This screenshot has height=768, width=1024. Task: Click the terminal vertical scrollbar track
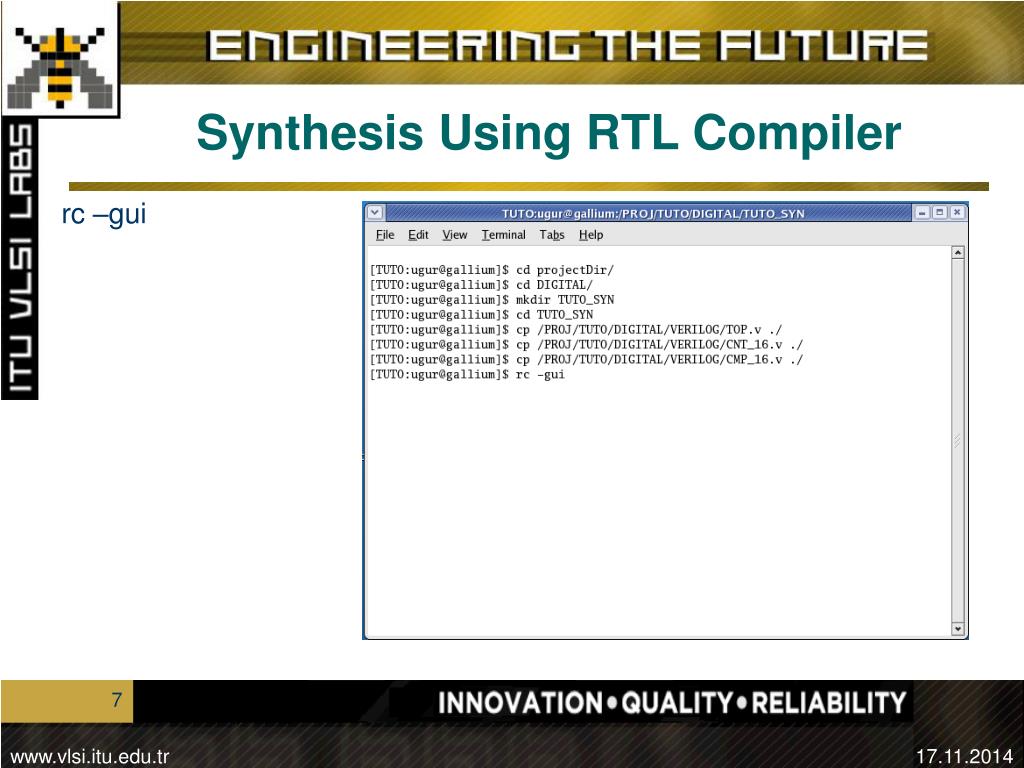957,441
